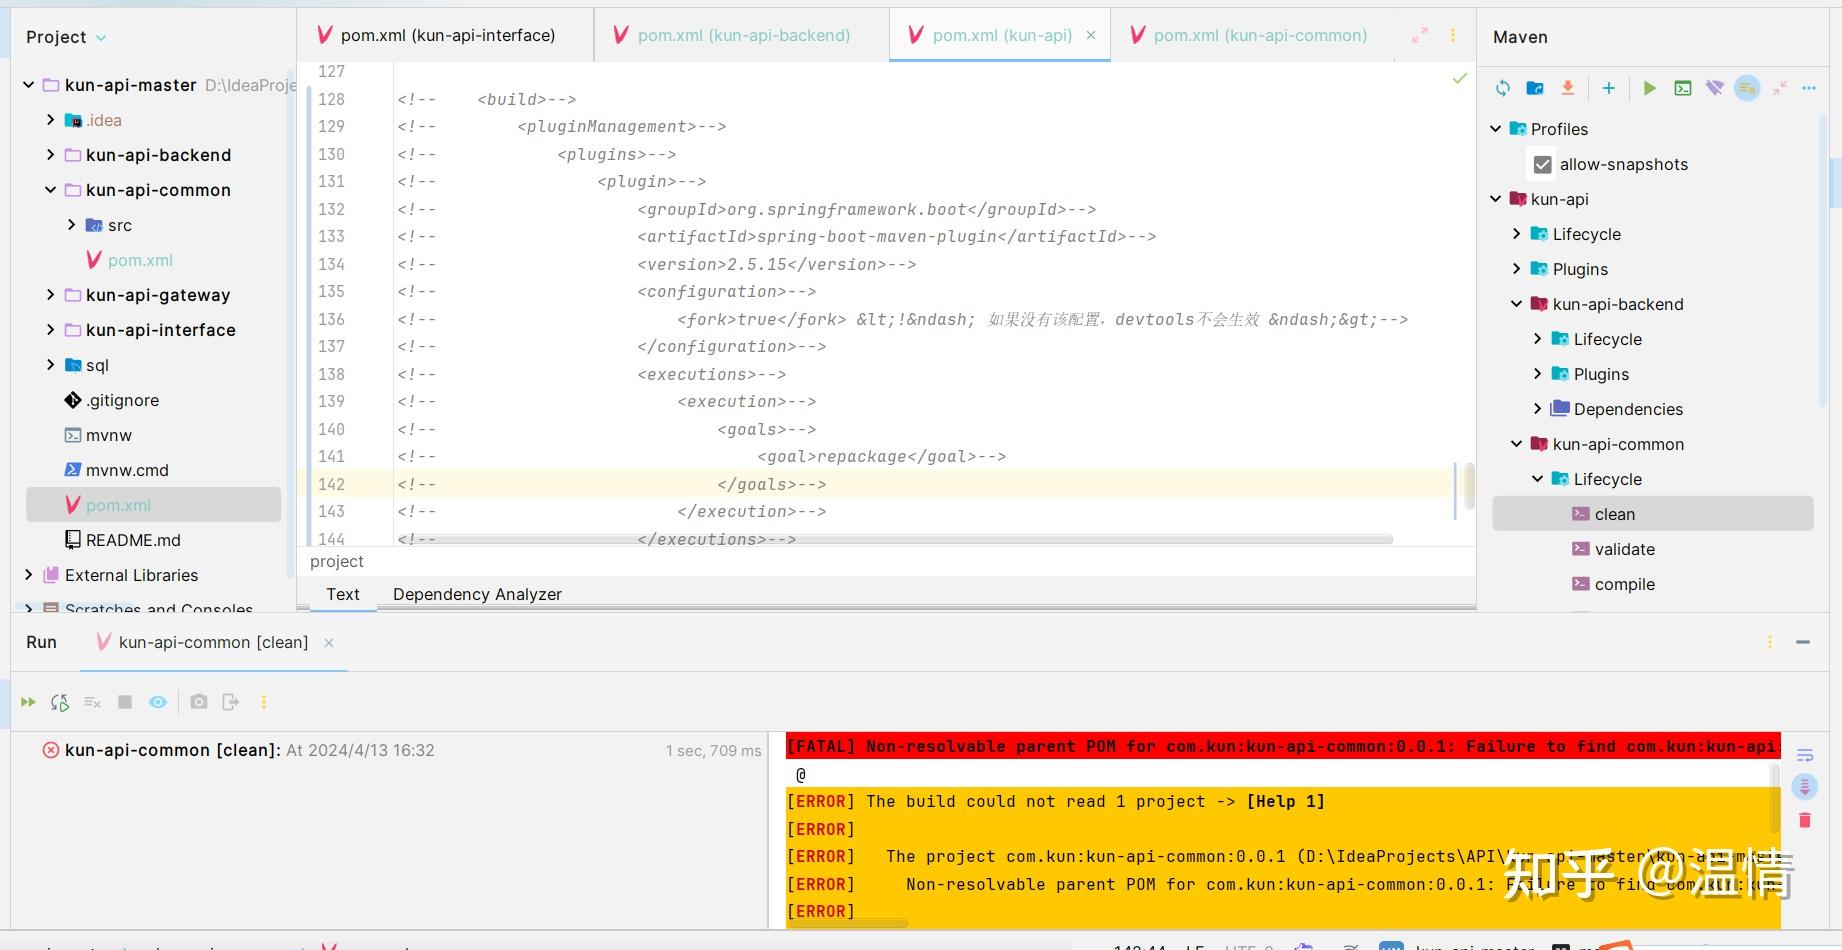Select the clean goal under kun-api-common
1842x950 pixels.
(x=1614, y=513)
